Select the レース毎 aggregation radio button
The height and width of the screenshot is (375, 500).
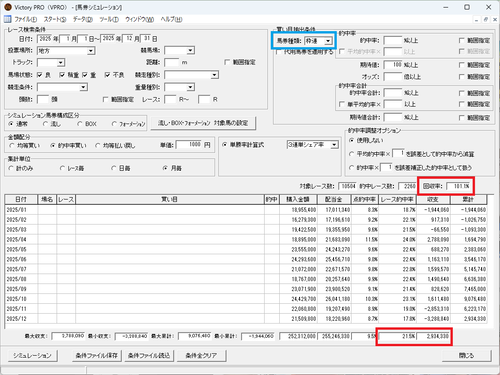[62, 168]
